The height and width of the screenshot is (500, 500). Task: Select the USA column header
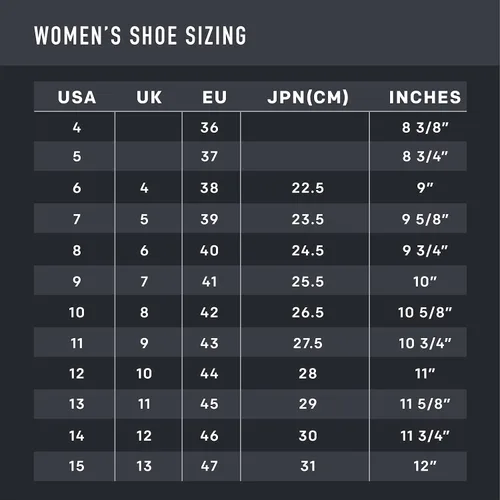(x=77, y=97)
